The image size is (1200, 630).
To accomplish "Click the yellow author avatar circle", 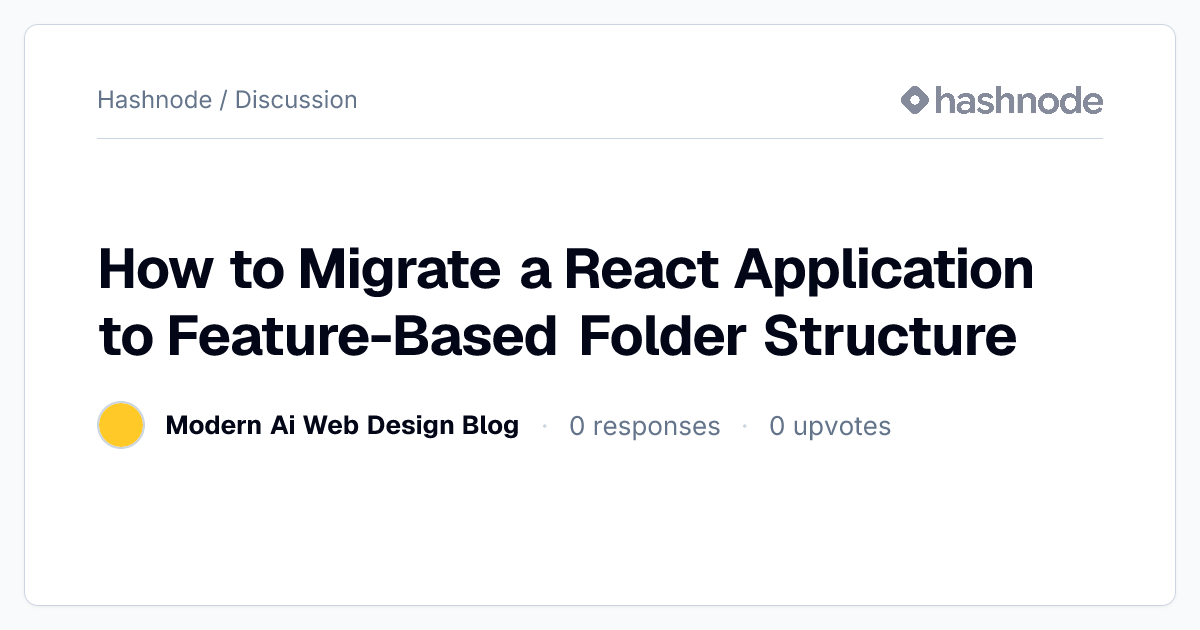I will [121, 425].
